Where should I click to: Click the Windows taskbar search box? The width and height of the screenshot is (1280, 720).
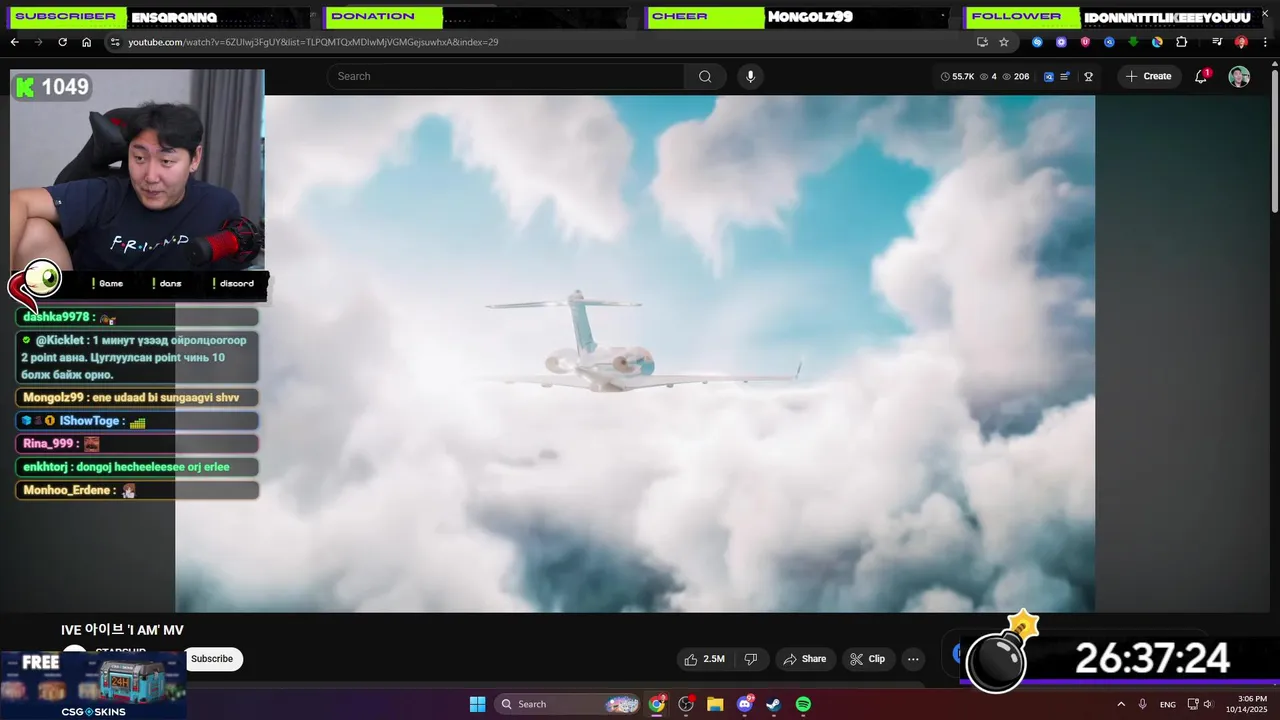567,704
